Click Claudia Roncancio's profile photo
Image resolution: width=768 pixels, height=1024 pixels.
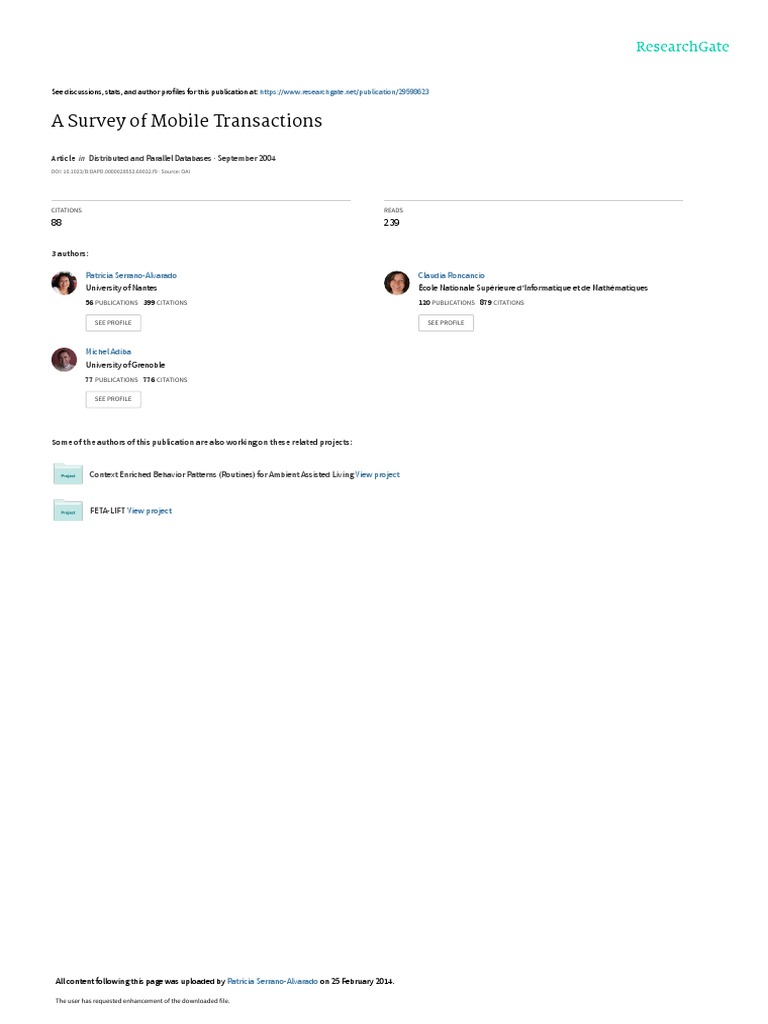click(x=396, y=283)
